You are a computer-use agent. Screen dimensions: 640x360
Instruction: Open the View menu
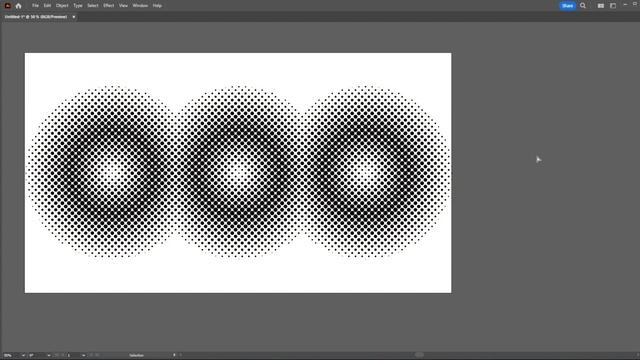[123, 6]
